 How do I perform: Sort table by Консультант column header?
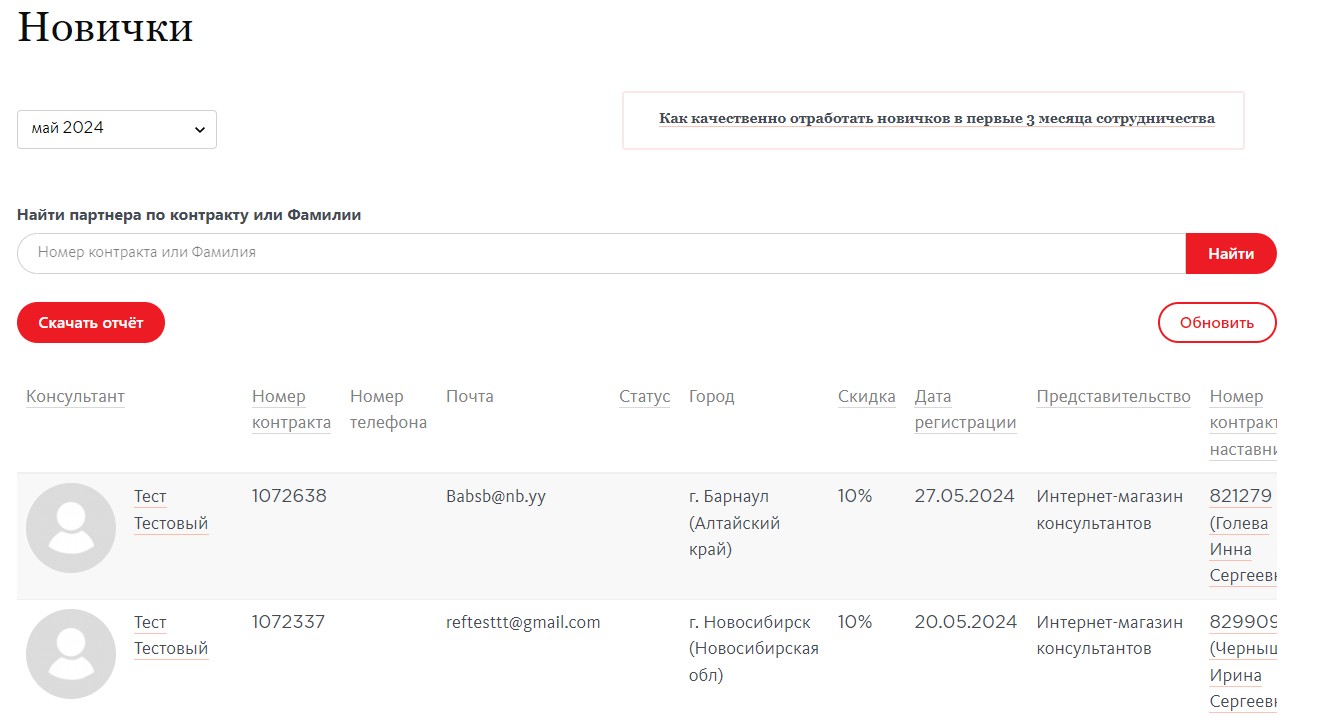click(x=75, y=397)
